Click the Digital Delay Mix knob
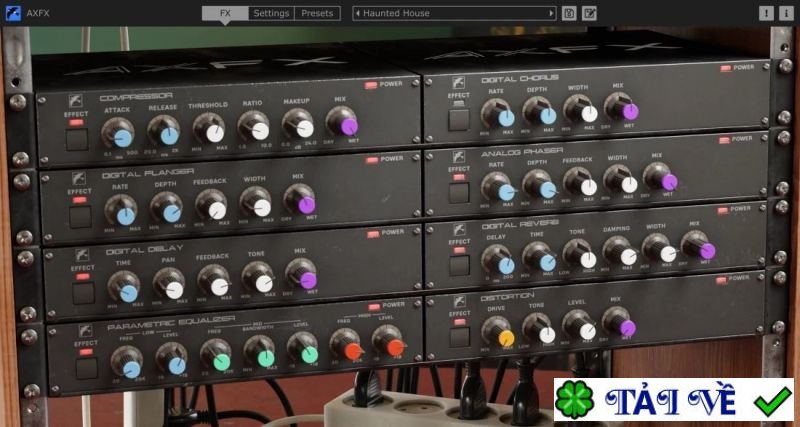The width and height of the screenshot is (800, 427). pos(302,275)
